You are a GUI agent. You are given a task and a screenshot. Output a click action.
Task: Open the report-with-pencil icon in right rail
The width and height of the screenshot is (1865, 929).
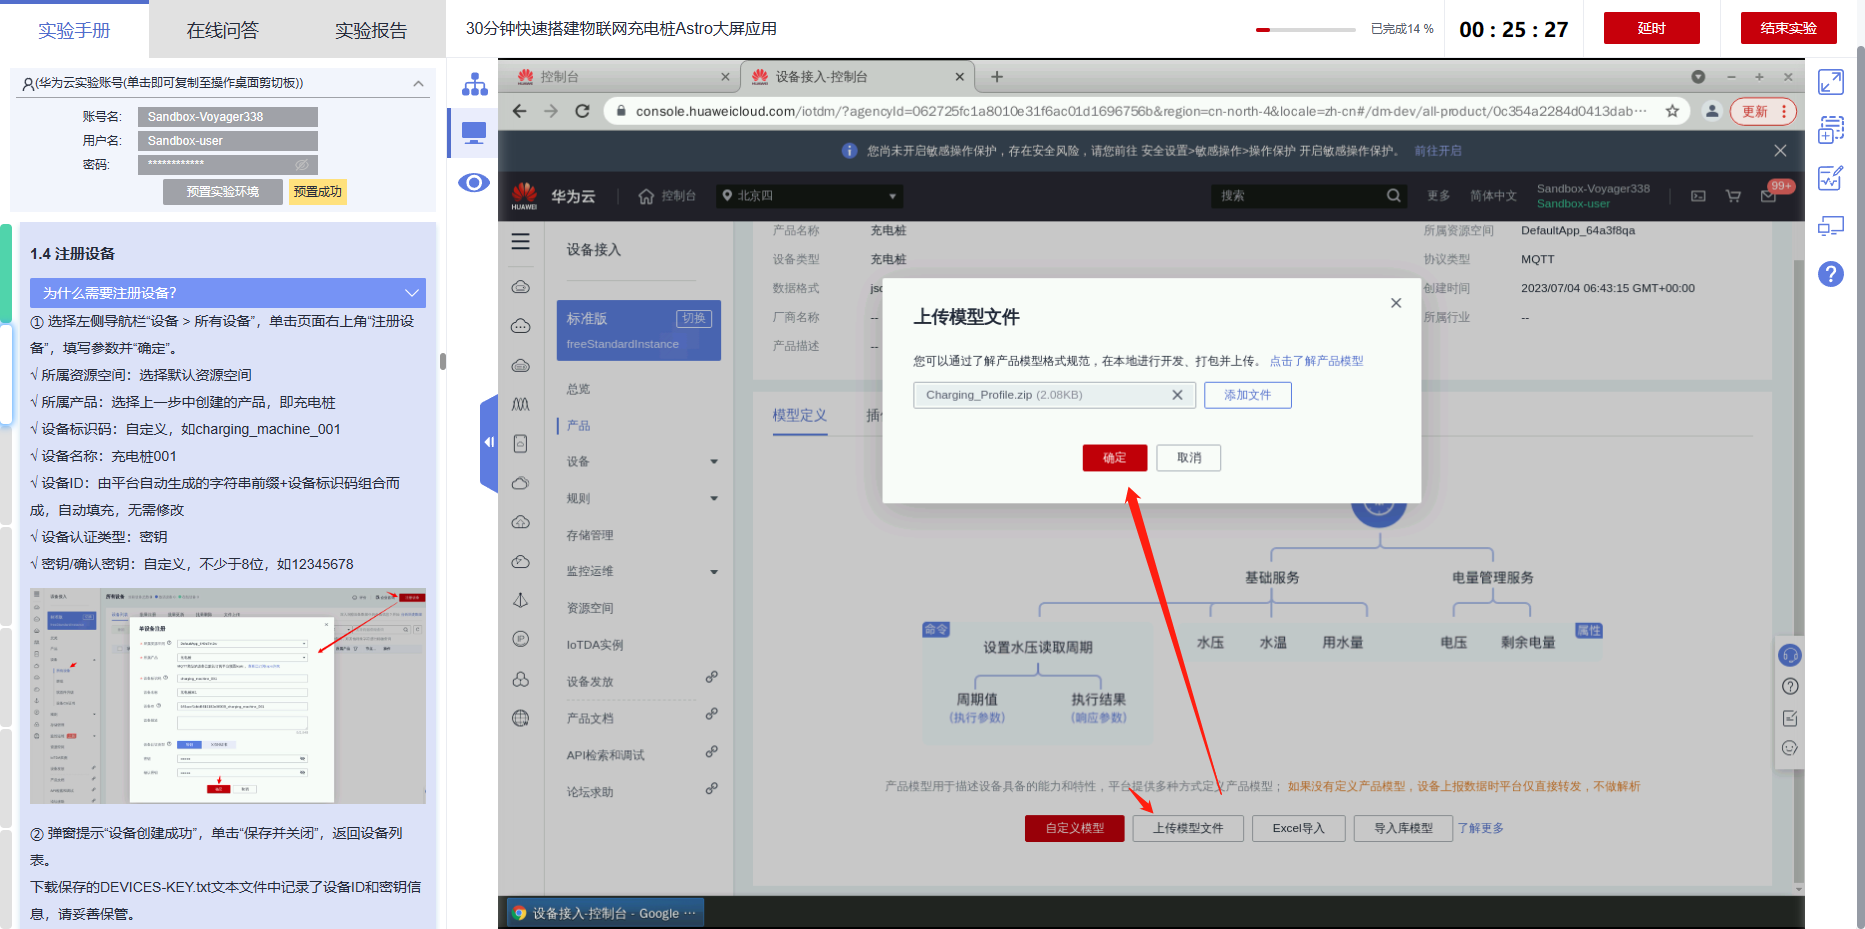pyautogui.click(x=1831, y=178)
